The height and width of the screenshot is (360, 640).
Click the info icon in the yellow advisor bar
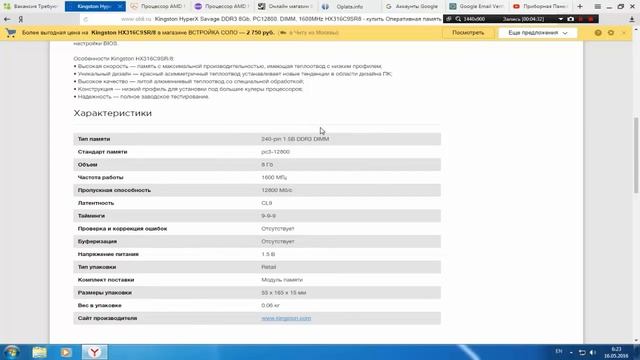pos(598,33)
